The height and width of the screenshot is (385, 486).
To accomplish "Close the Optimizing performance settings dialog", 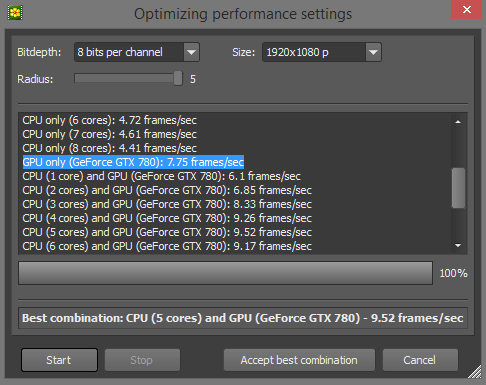I will click(x=467, y=9).
